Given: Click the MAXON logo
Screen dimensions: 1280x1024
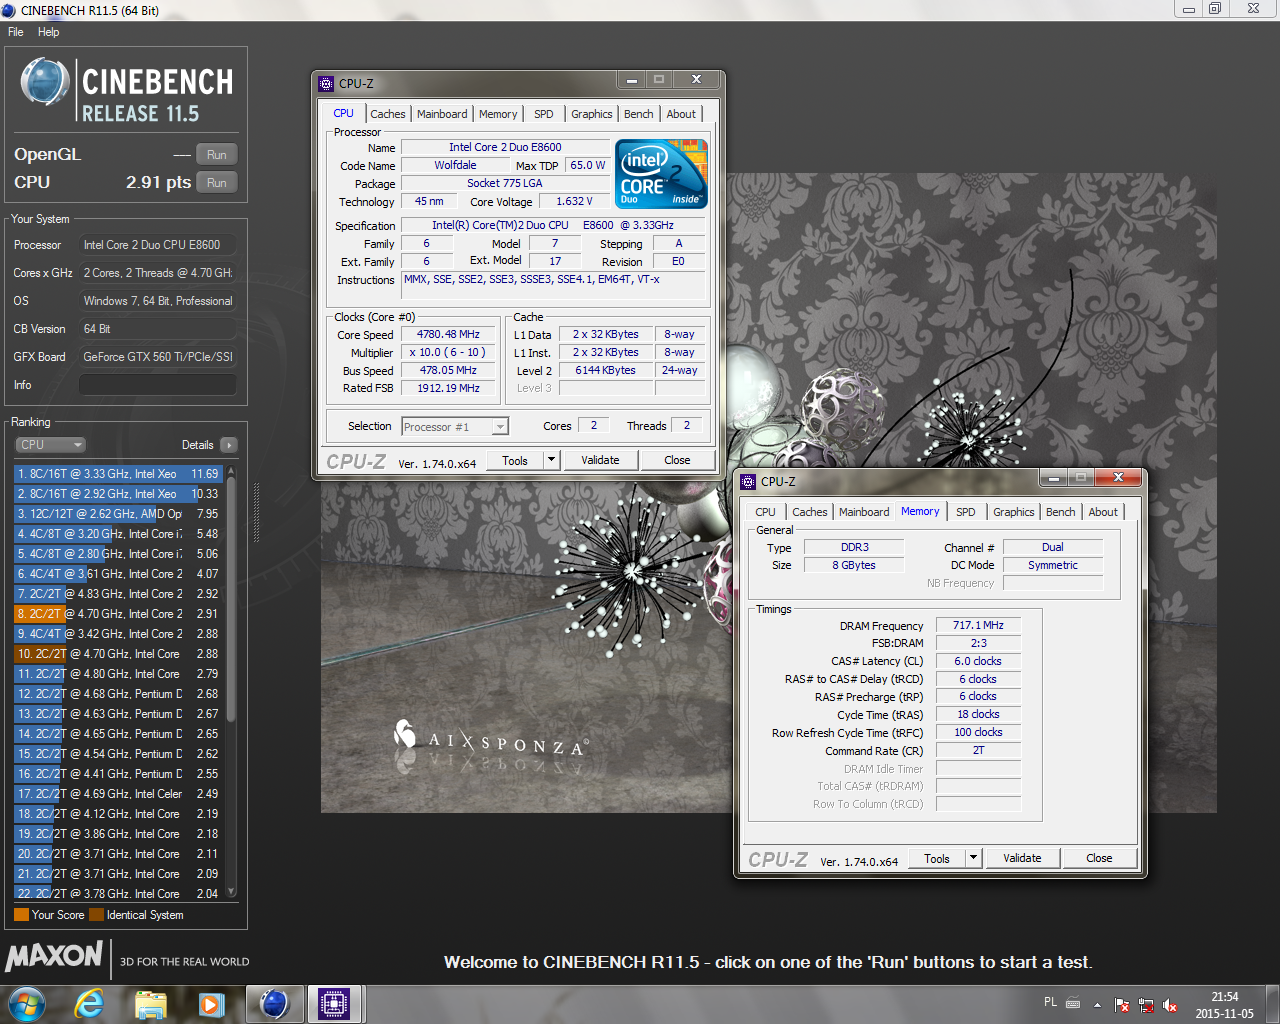Looking at the screenshot, I should (x=54, y=957).
